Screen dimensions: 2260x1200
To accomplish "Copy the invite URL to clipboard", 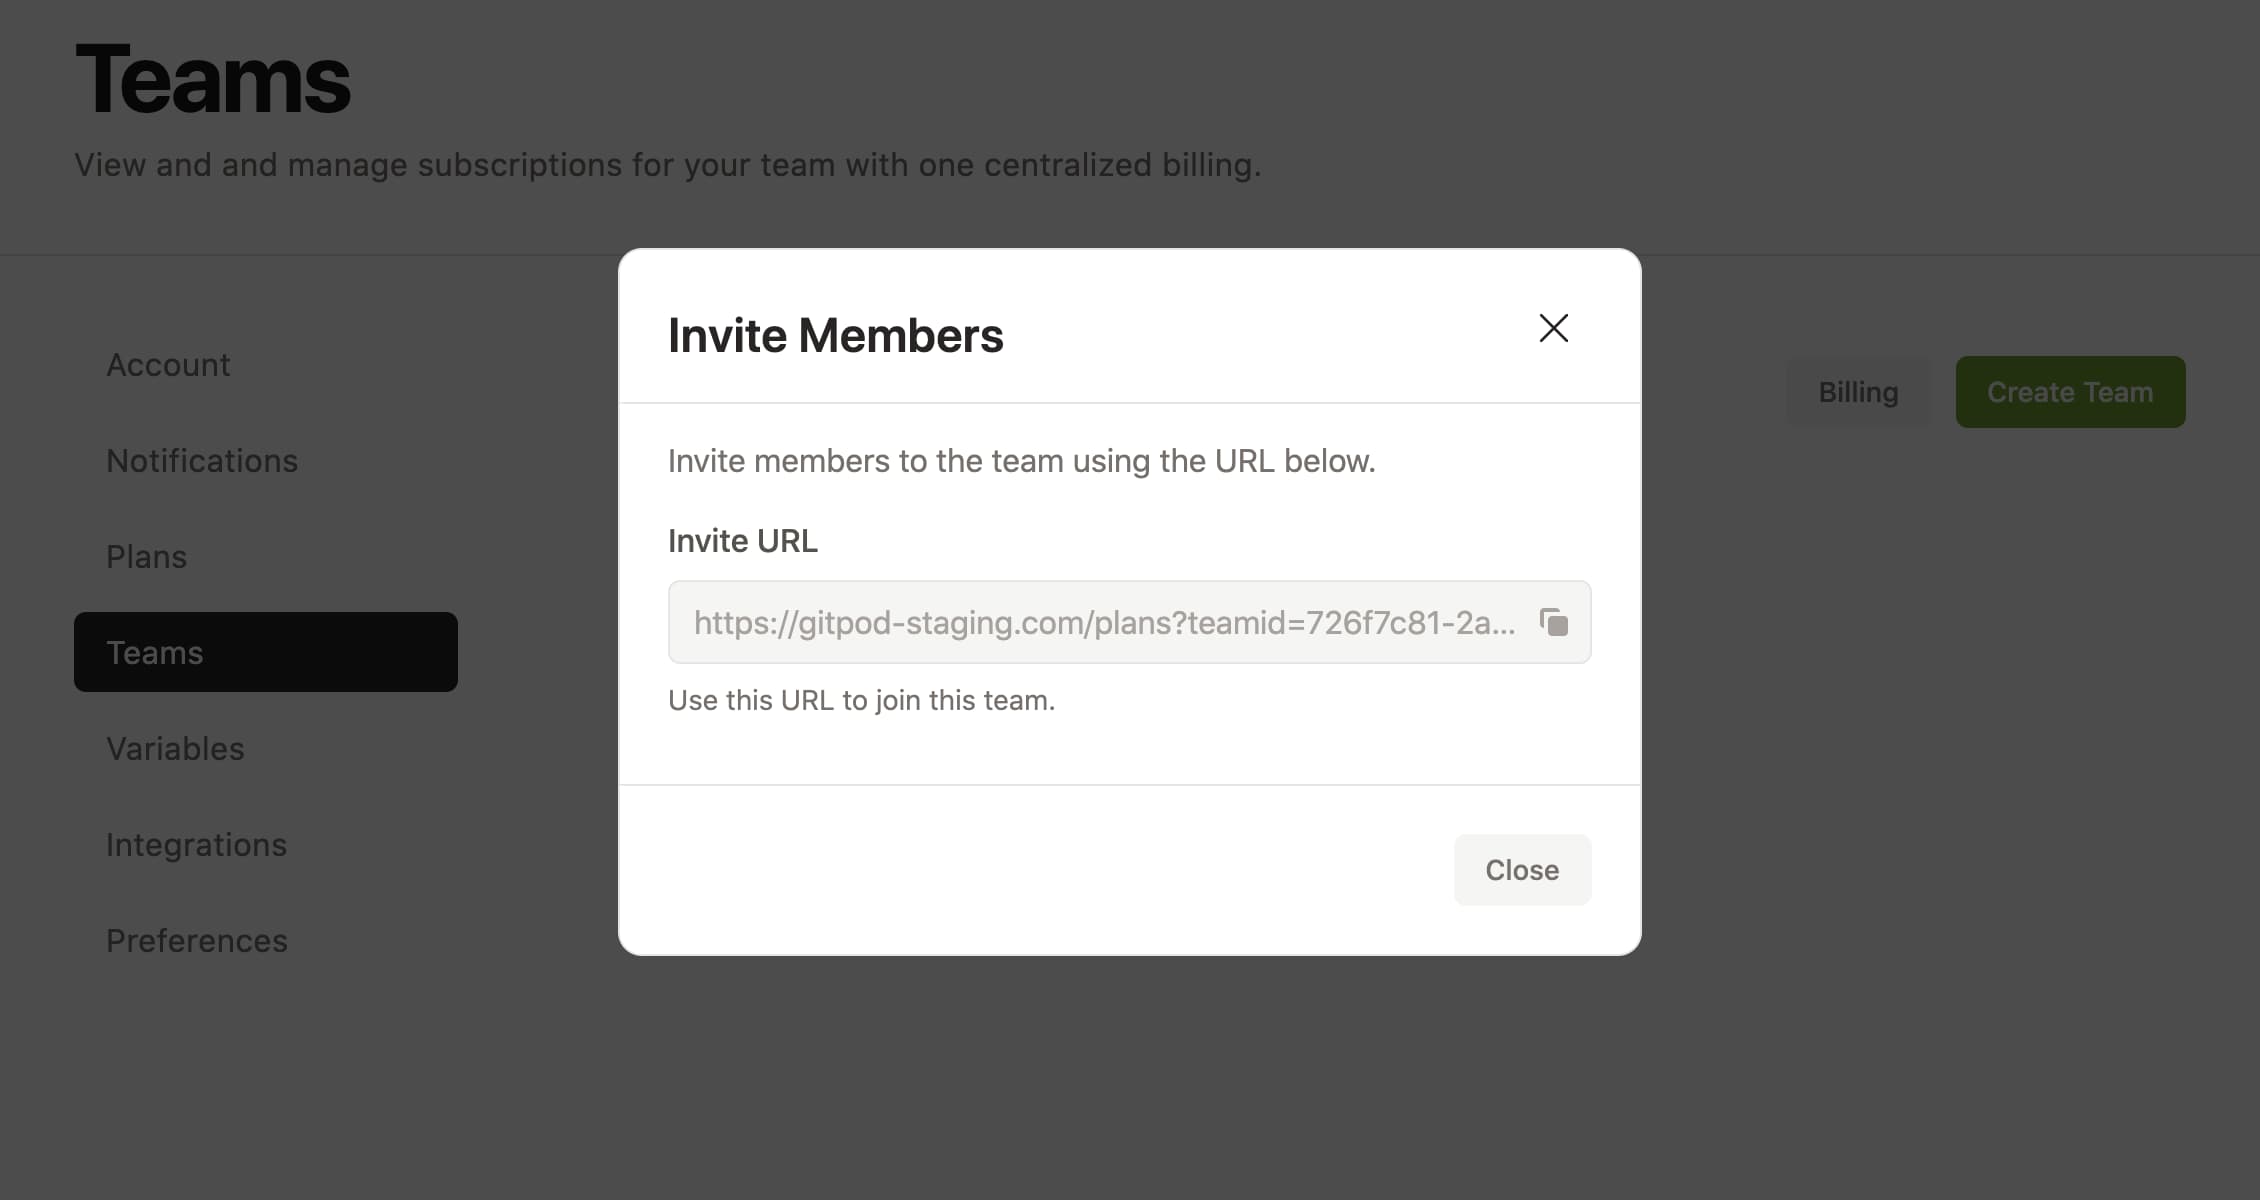I will tap(1553, 622).
